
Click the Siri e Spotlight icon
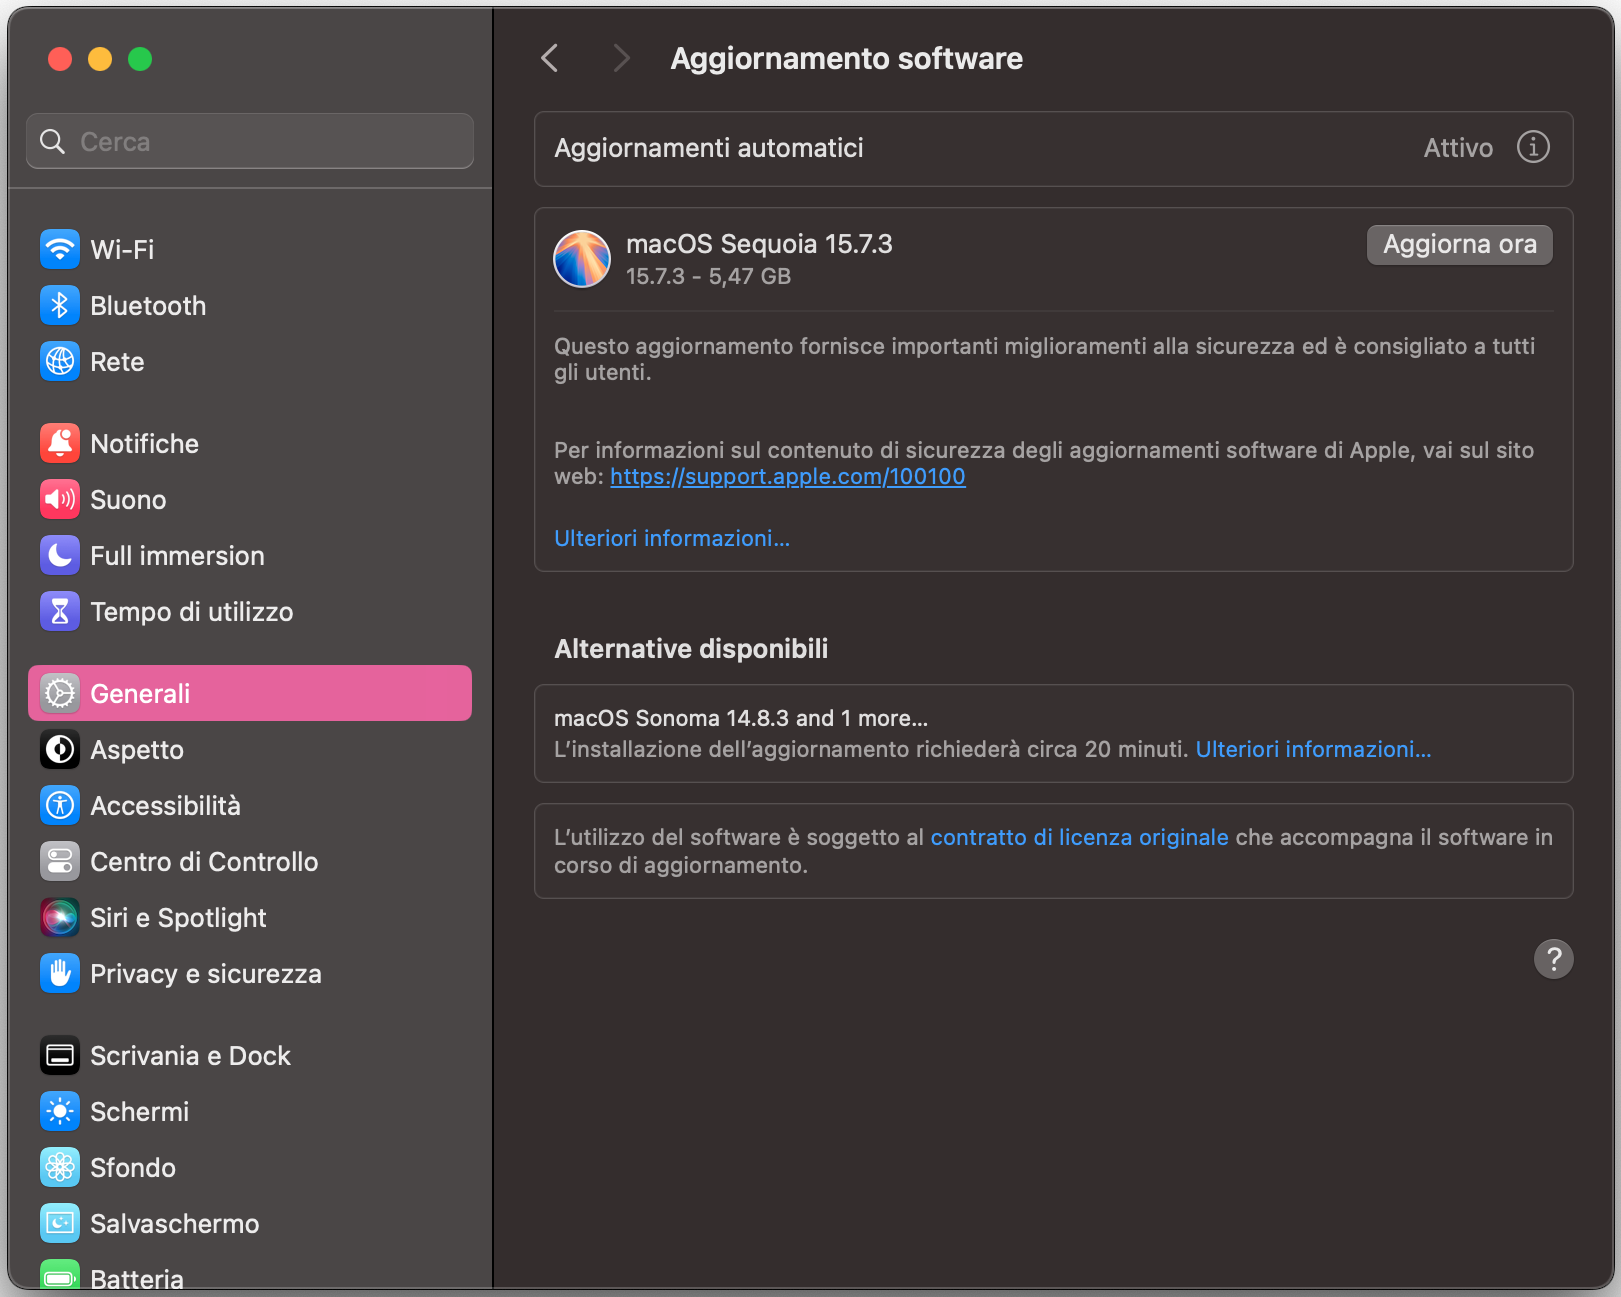[60, 917]
